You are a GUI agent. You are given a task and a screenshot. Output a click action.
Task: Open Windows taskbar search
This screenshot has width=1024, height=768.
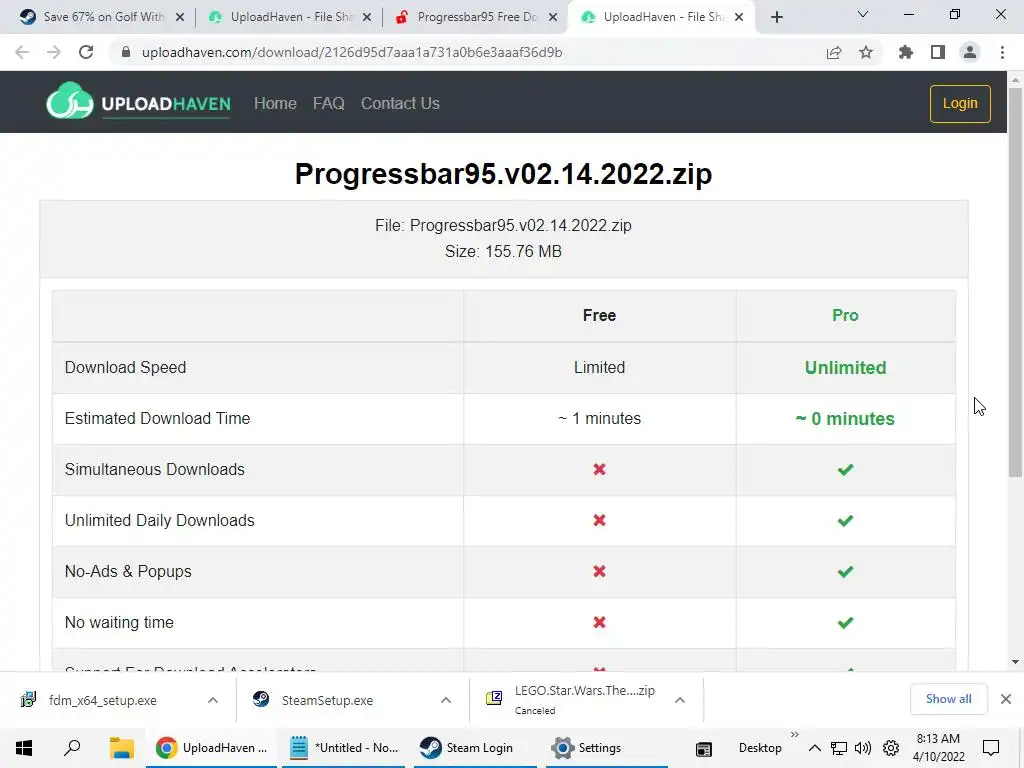coord(72,748)
